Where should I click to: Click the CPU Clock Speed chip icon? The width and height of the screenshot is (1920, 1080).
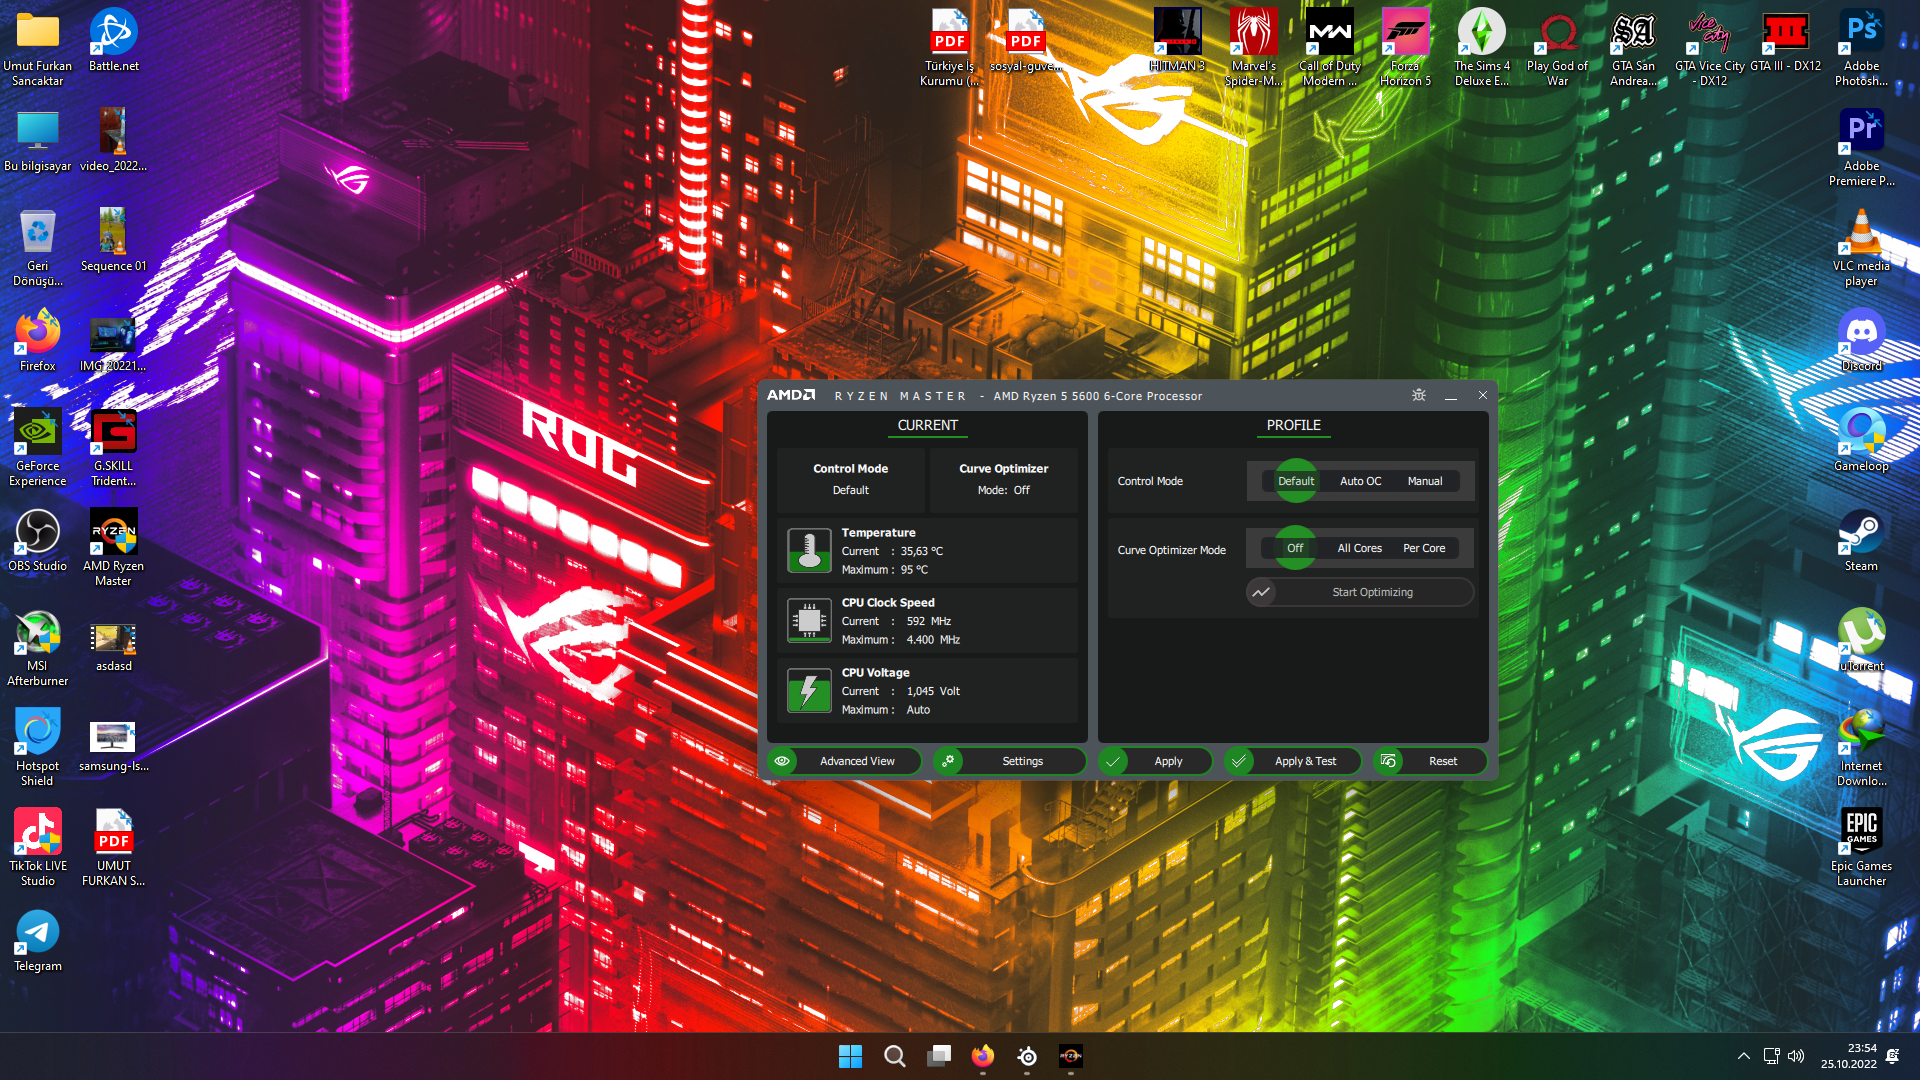pyautogui.click(x=809, y=621)
